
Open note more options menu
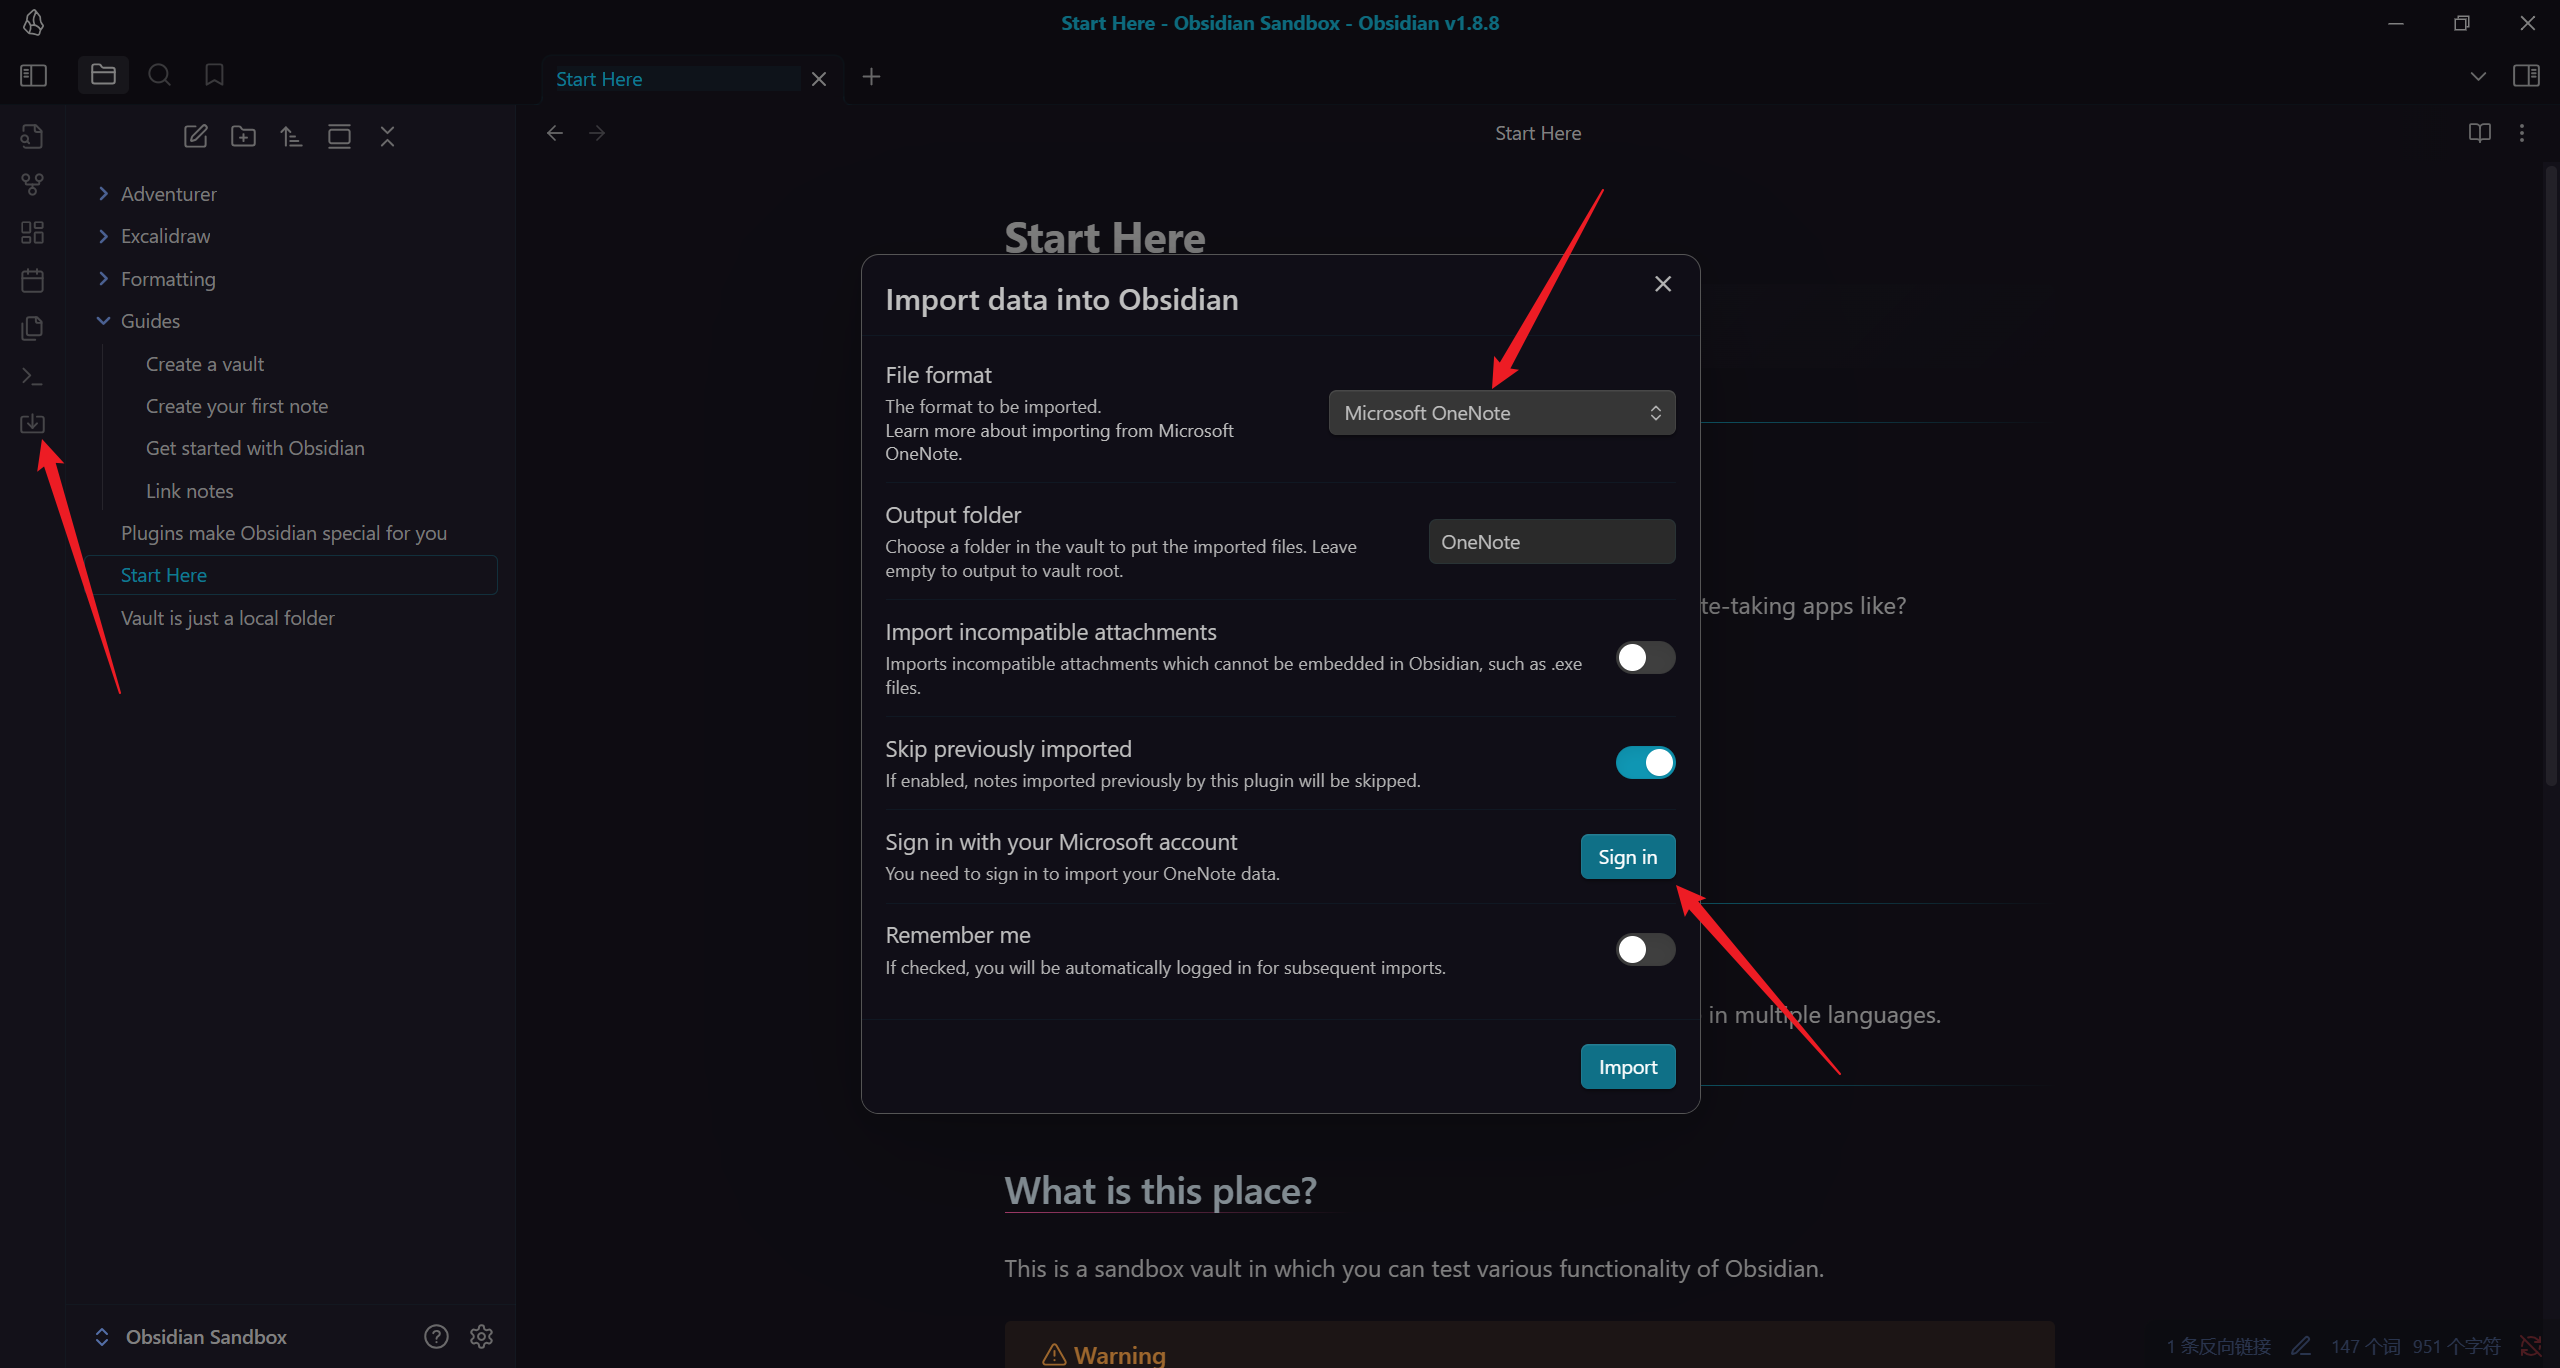tap(2522, 133)
